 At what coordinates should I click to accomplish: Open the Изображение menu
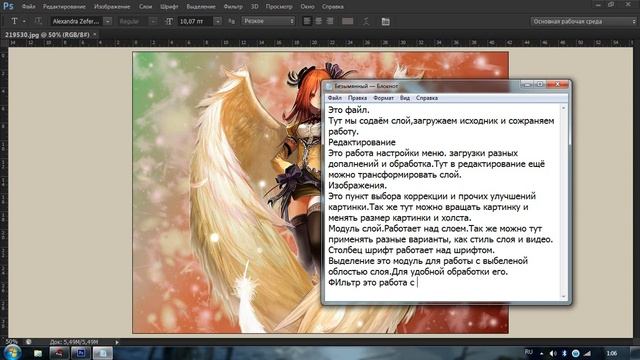click(x=112, y=7)
